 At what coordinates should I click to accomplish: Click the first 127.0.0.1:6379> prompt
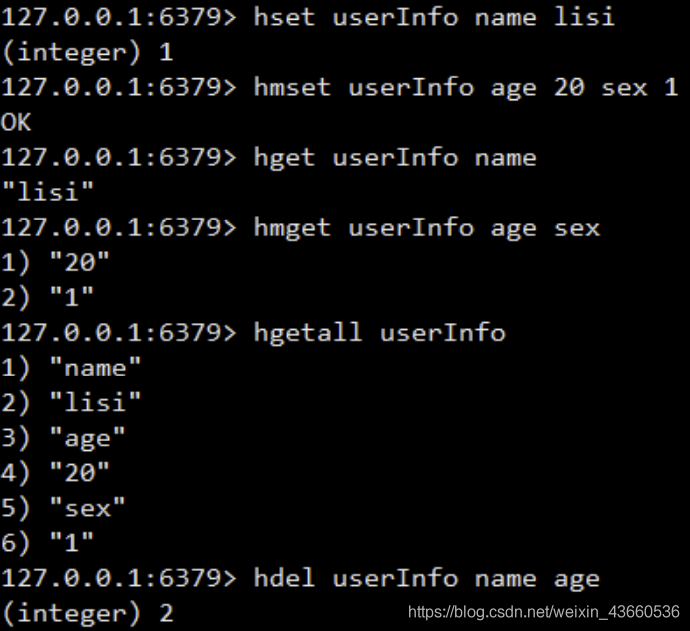[119, 18]
